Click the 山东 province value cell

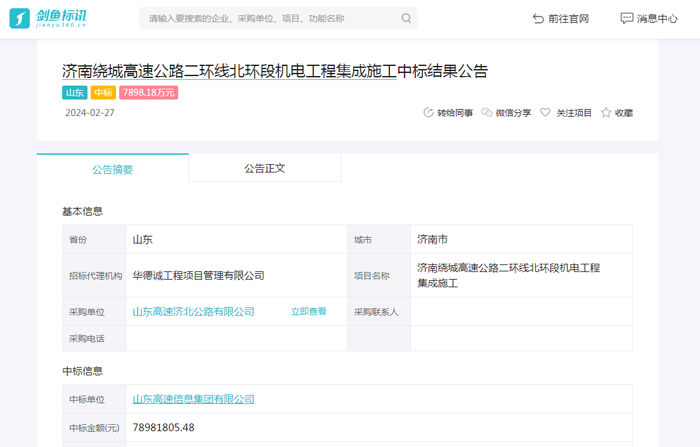point(237,239)
